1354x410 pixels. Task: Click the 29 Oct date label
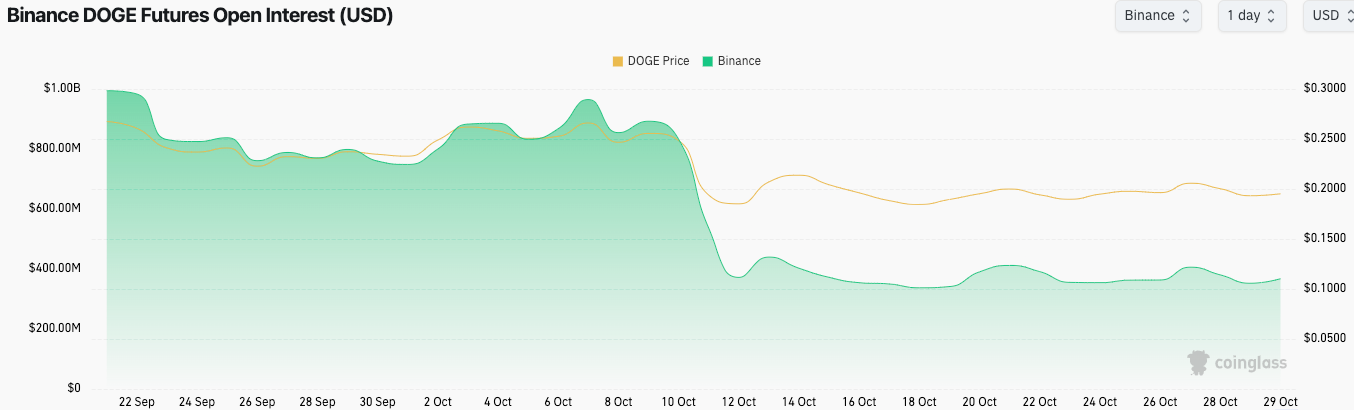pos(1280,402)
